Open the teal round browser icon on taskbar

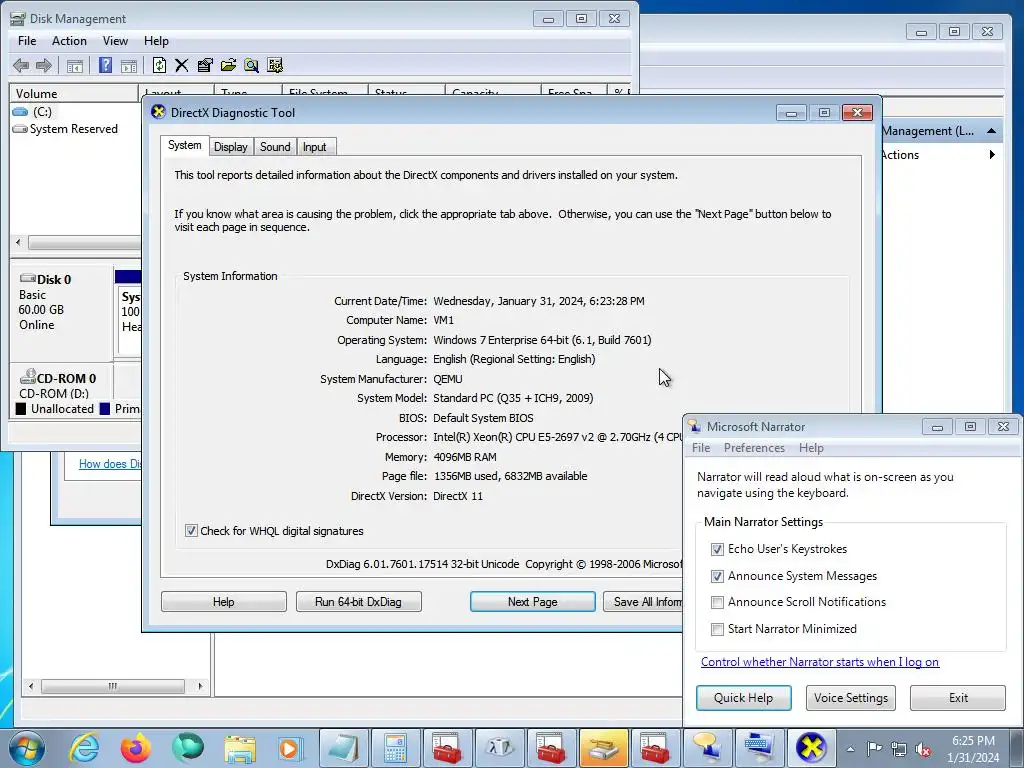tap(187, 748)
